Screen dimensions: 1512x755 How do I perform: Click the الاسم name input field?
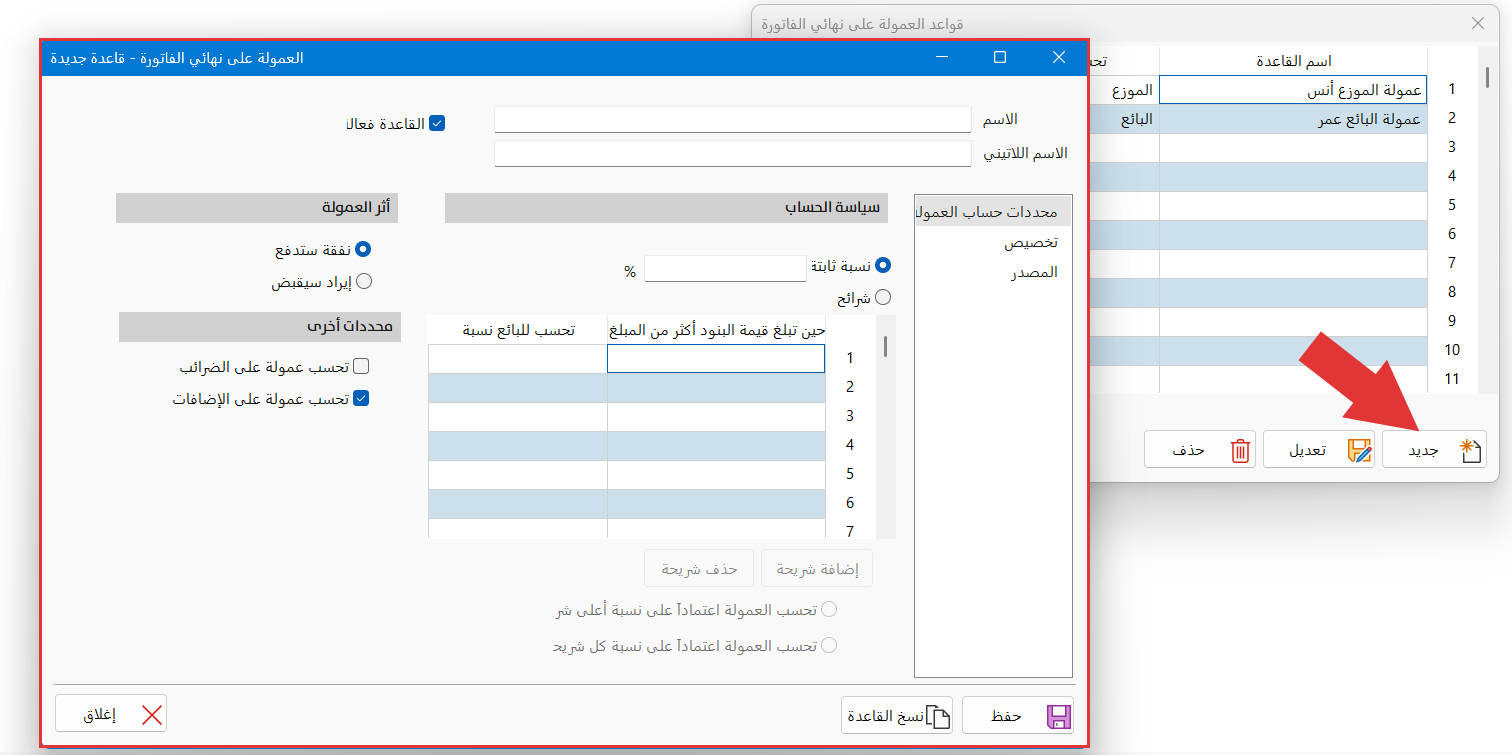coord(733,120)
